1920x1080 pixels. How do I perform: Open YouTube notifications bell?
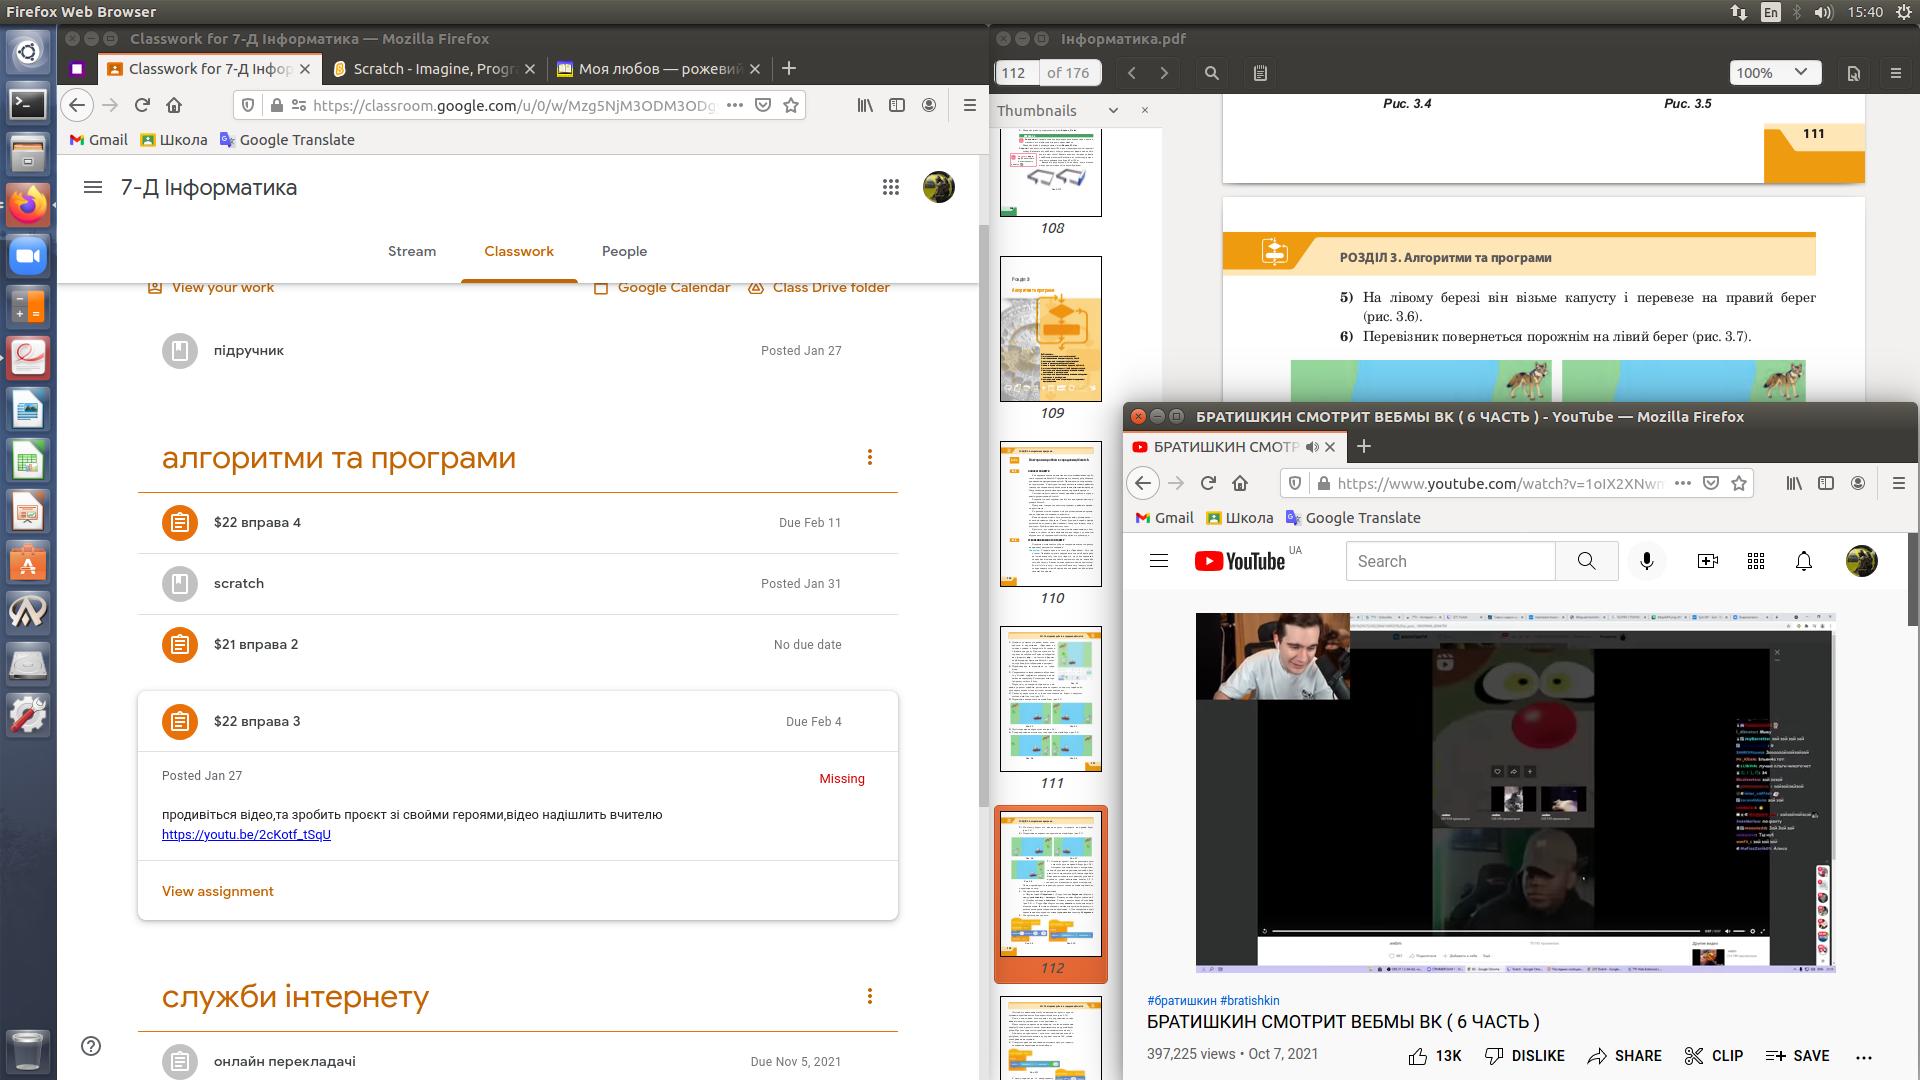[x=1803, y=561]
